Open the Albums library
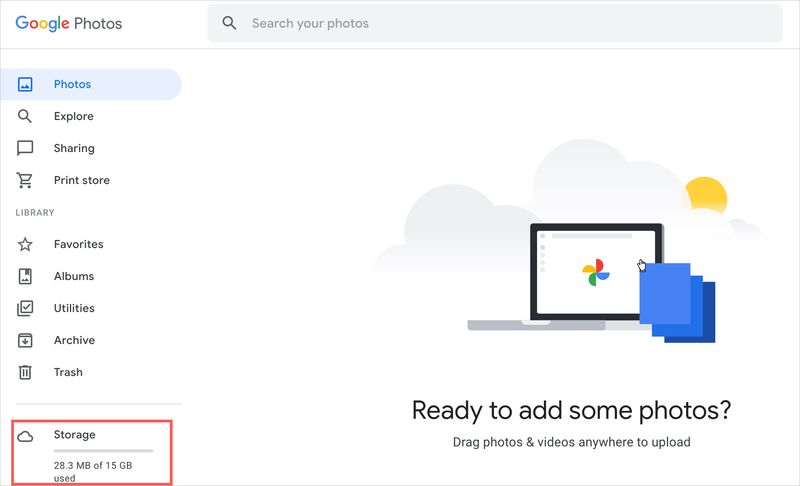800x486 pixels. (x=74, y=276)
